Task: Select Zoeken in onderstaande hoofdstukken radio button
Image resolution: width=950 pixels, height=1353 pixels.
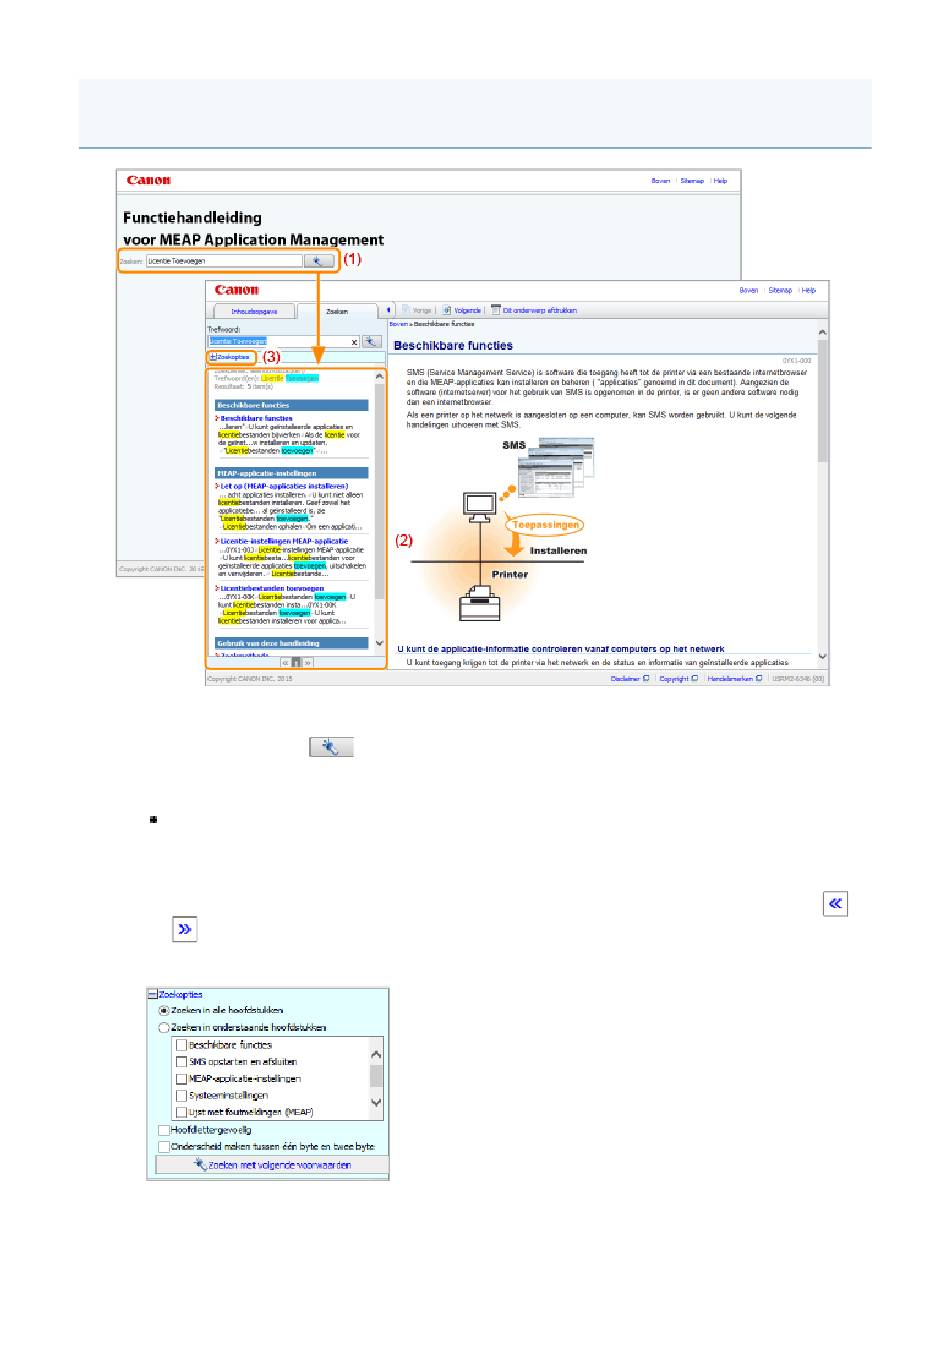Action: click(x=164, y=1028)
